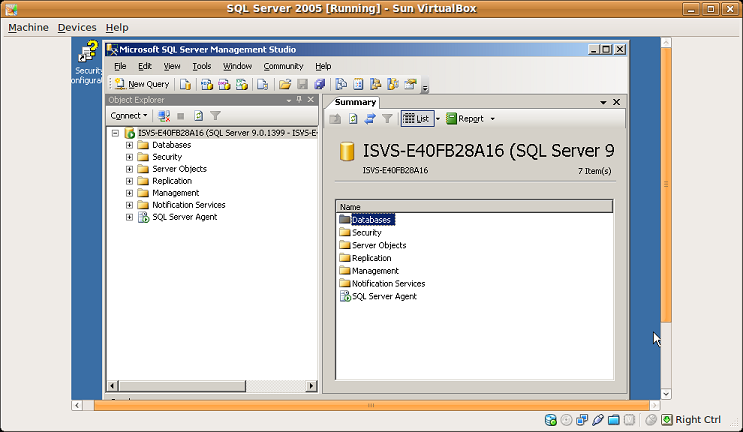Screen dimensions: 743x432
Task: Click the Properties Window toolbar icon
Action: point(410,84)
